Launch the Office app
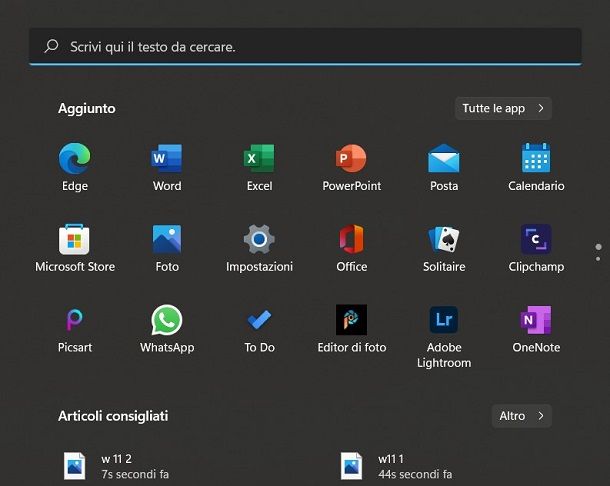The image size is (610, 486). 352,248
